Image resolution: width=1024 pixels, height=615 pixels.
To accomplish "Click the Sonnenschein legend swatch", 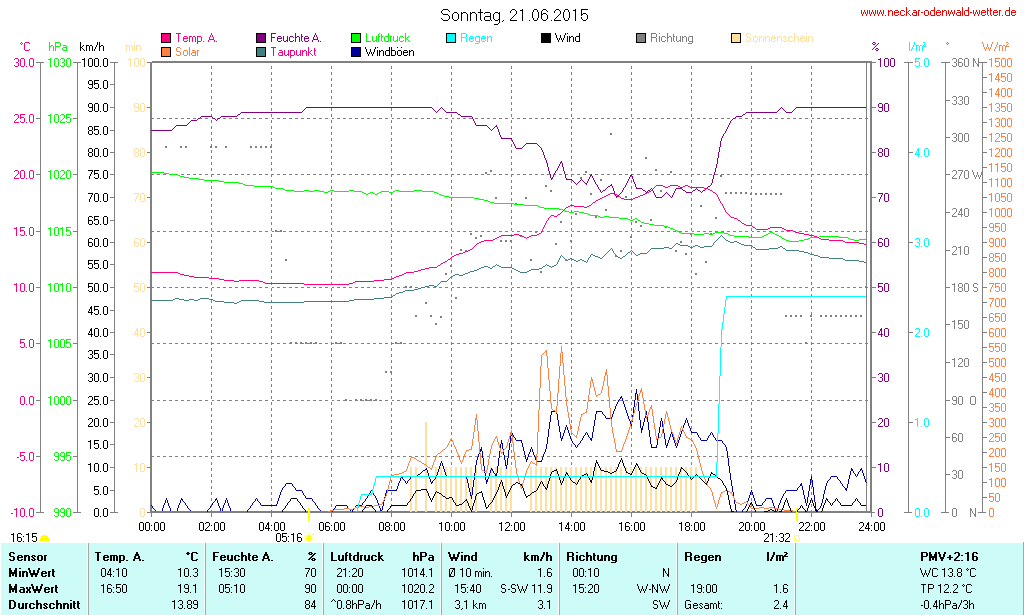I will pos(736,38).
